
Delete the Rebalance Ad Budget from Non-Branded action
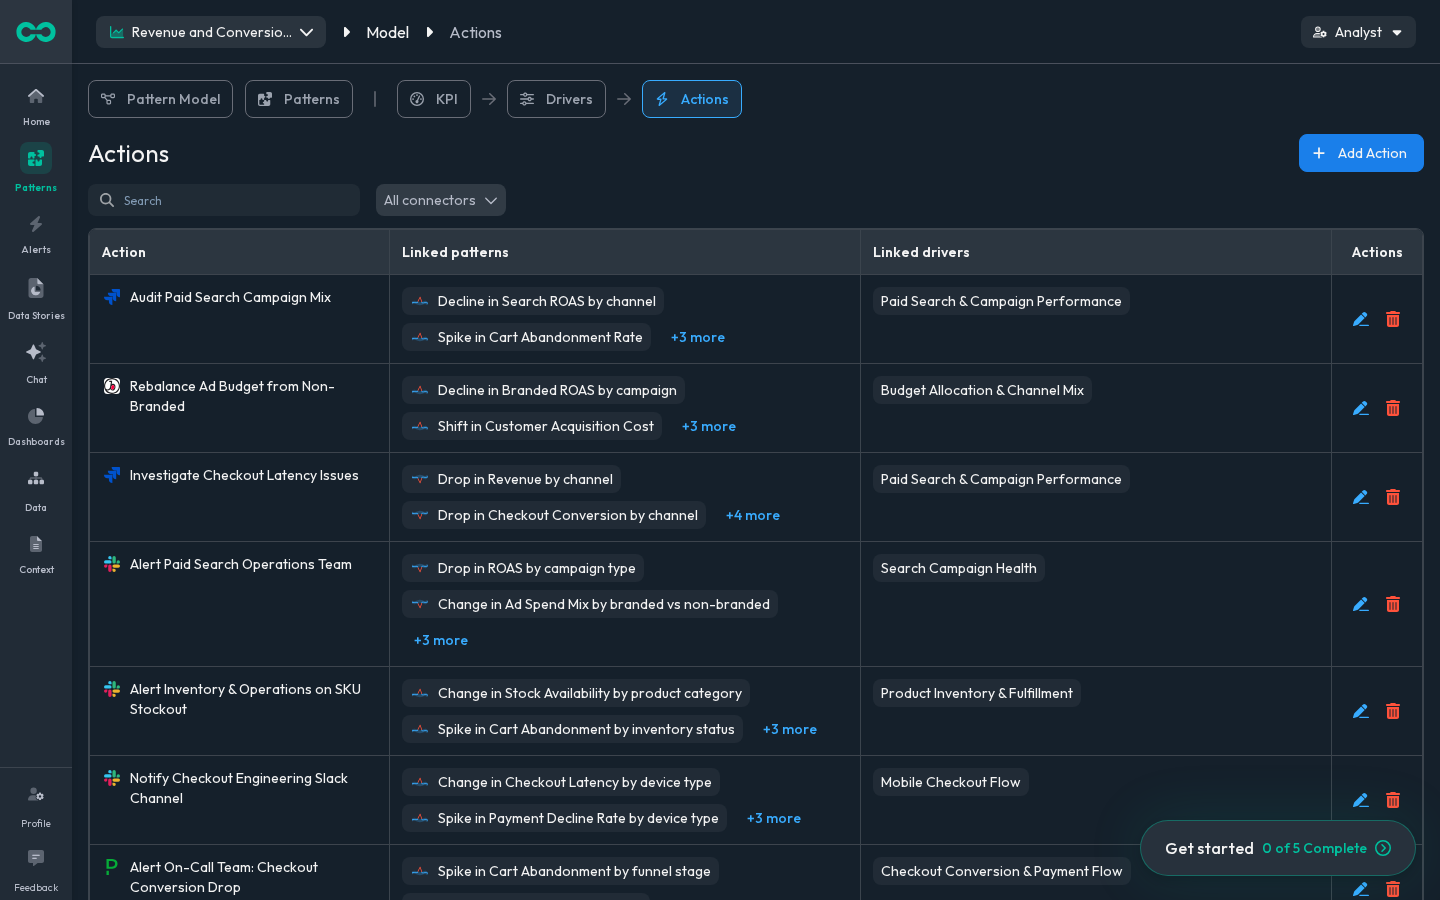pyautogui.click(x=1393, y=408)
